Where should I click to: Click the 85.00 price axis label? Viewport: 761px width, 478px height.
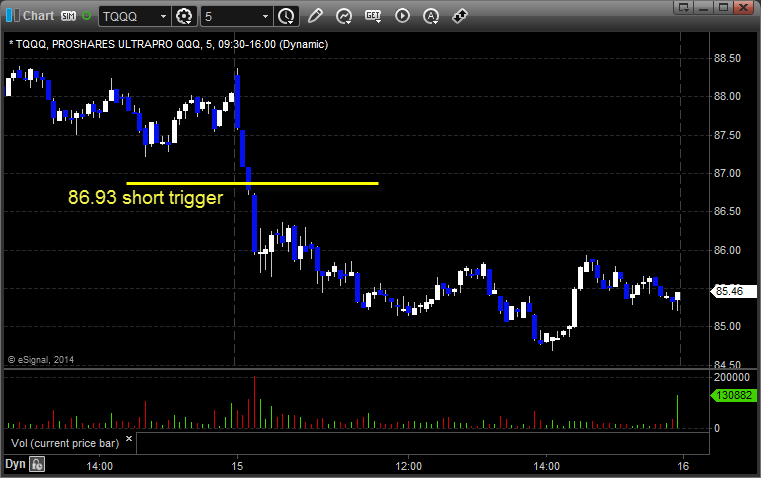coord(727,327)
